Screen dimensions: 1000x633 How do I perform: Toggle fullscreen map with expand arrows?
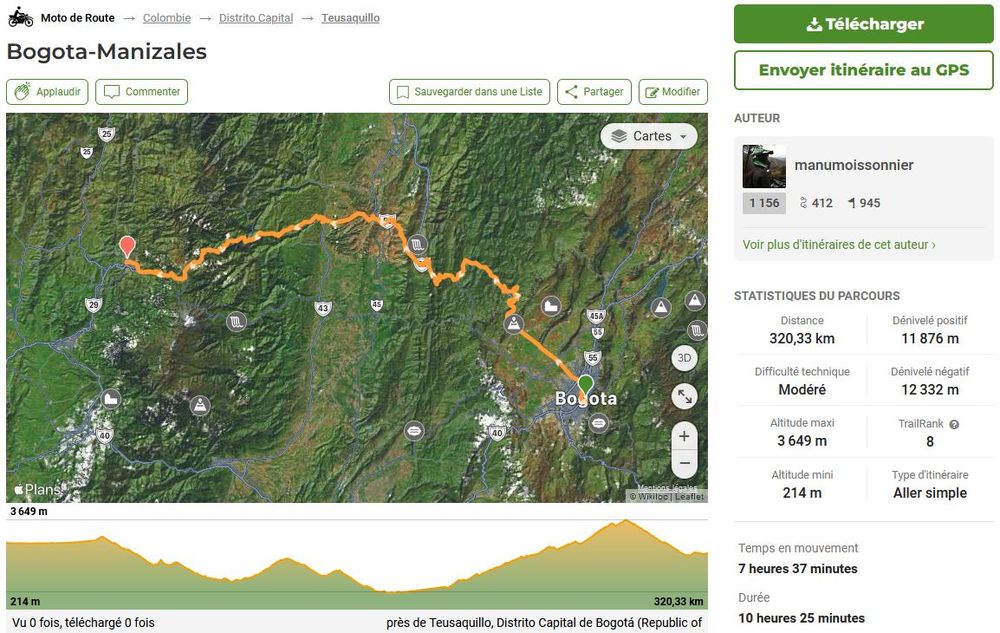pyautogui.click(x=684, y=396)
